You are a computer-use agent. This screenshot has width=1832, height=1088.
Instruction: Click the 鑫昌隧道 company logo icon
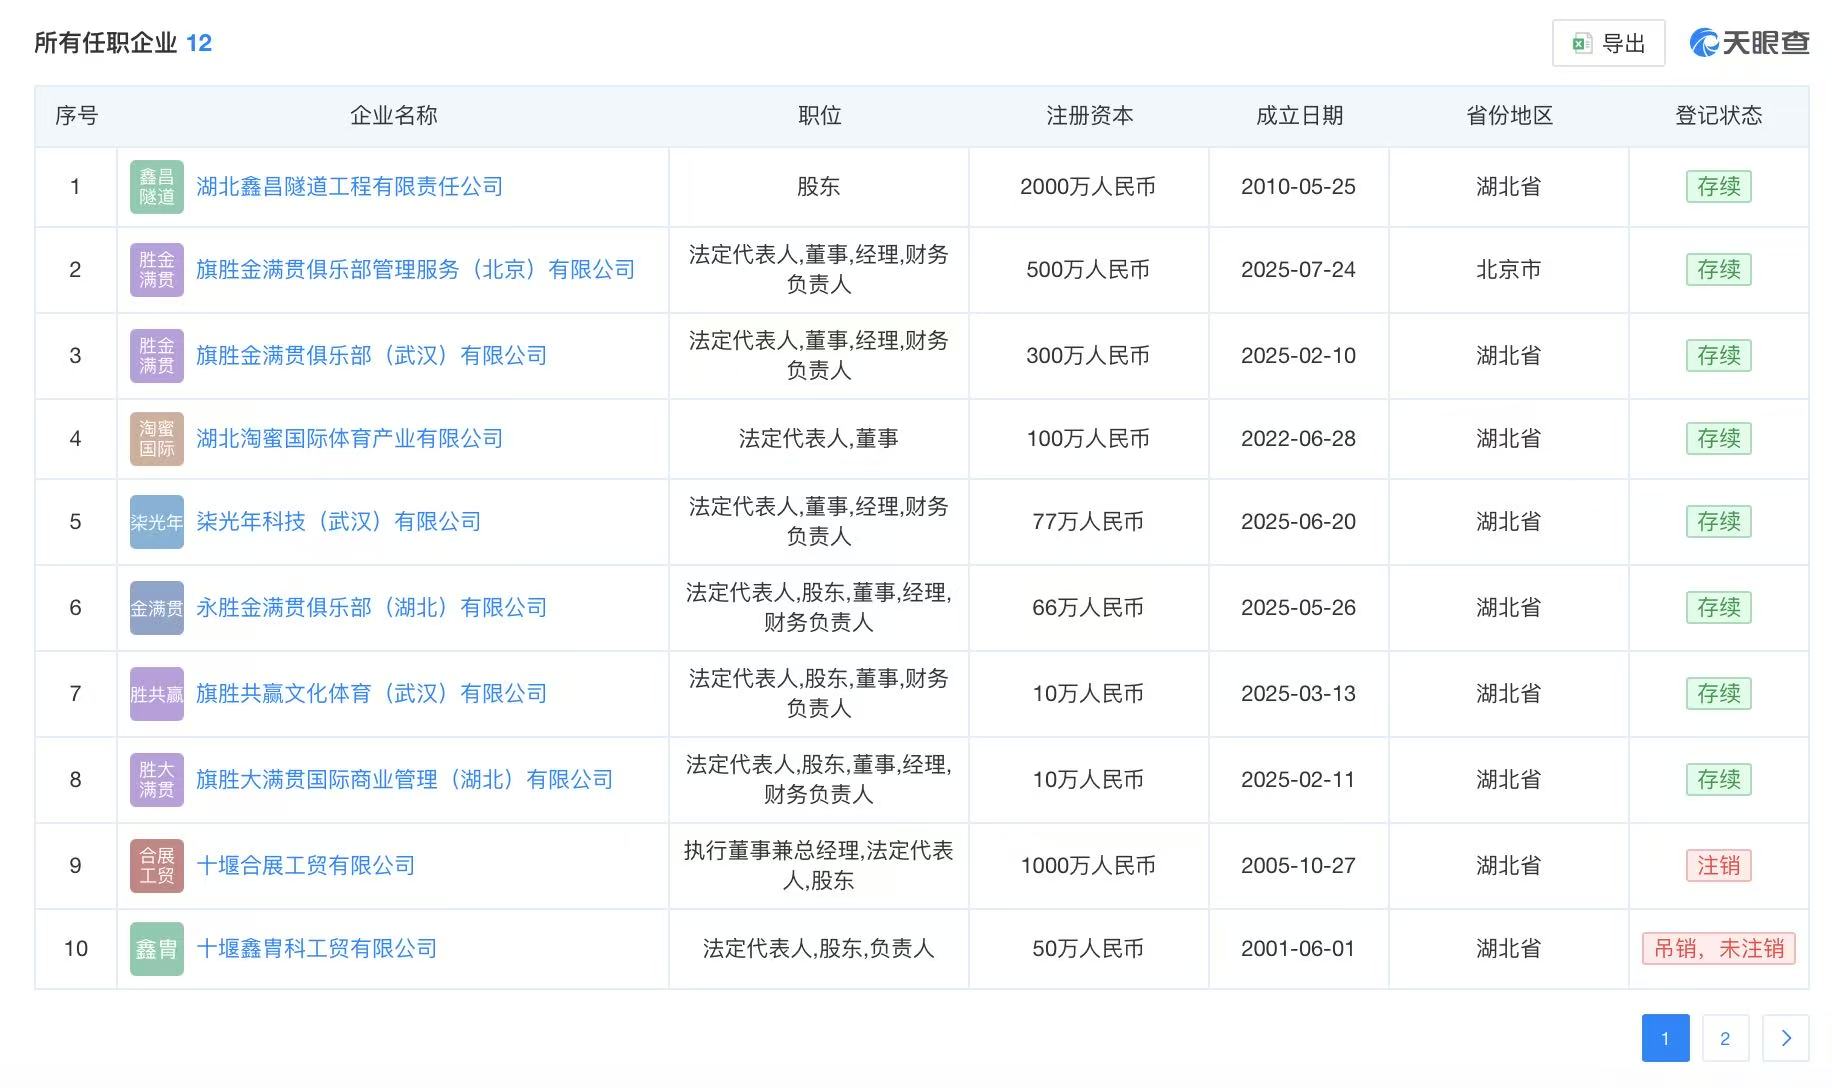tap(157, 187)
